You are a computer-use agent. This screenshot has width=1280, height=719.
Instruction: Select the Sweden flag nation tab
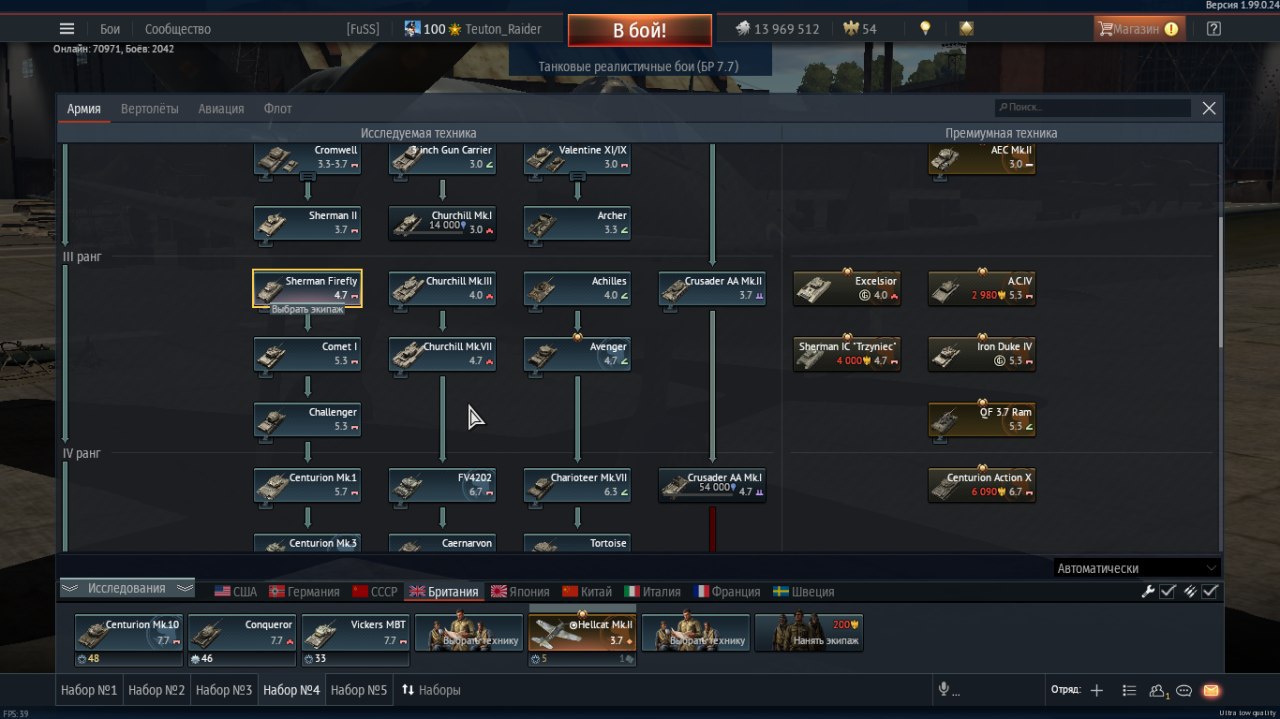pyautogui.click(x=804, y=591)
